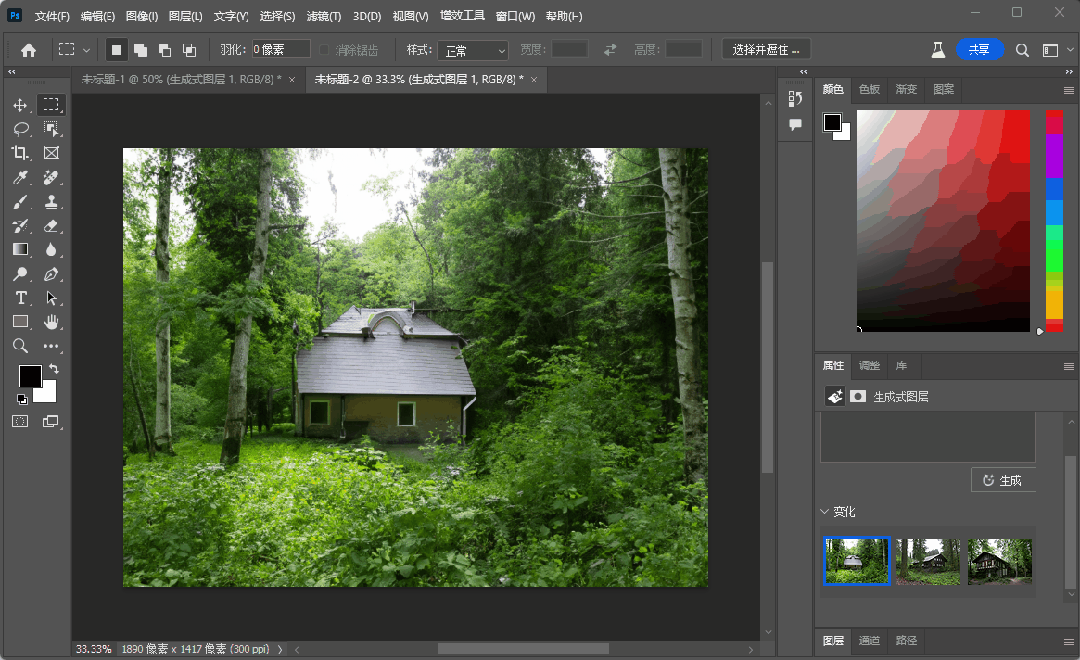Image resolution: width=1080 pixels, height=660 pixels.
Task: Swap foreground and background colors
Action: click(x=54, y=369)
